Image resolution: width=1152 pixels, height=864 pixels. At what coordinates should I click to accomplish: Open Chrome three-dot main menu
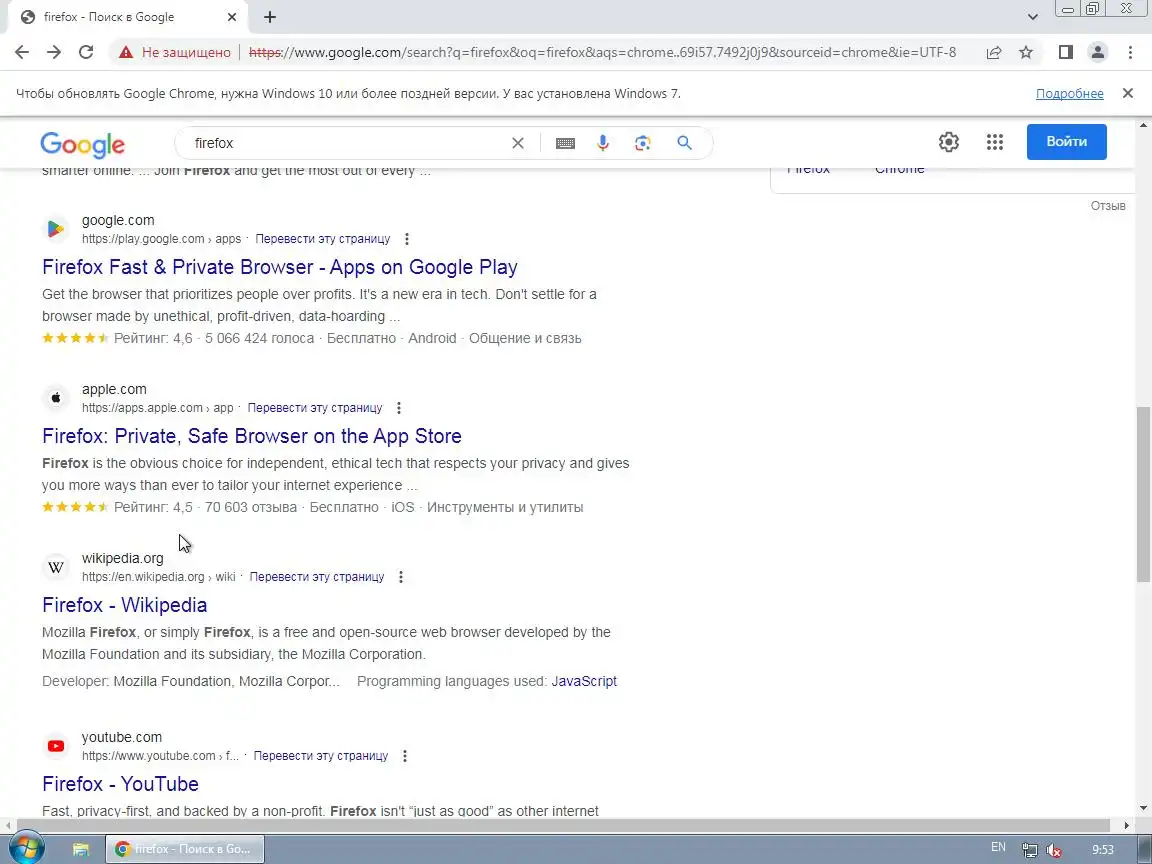tap(1130, 52)
